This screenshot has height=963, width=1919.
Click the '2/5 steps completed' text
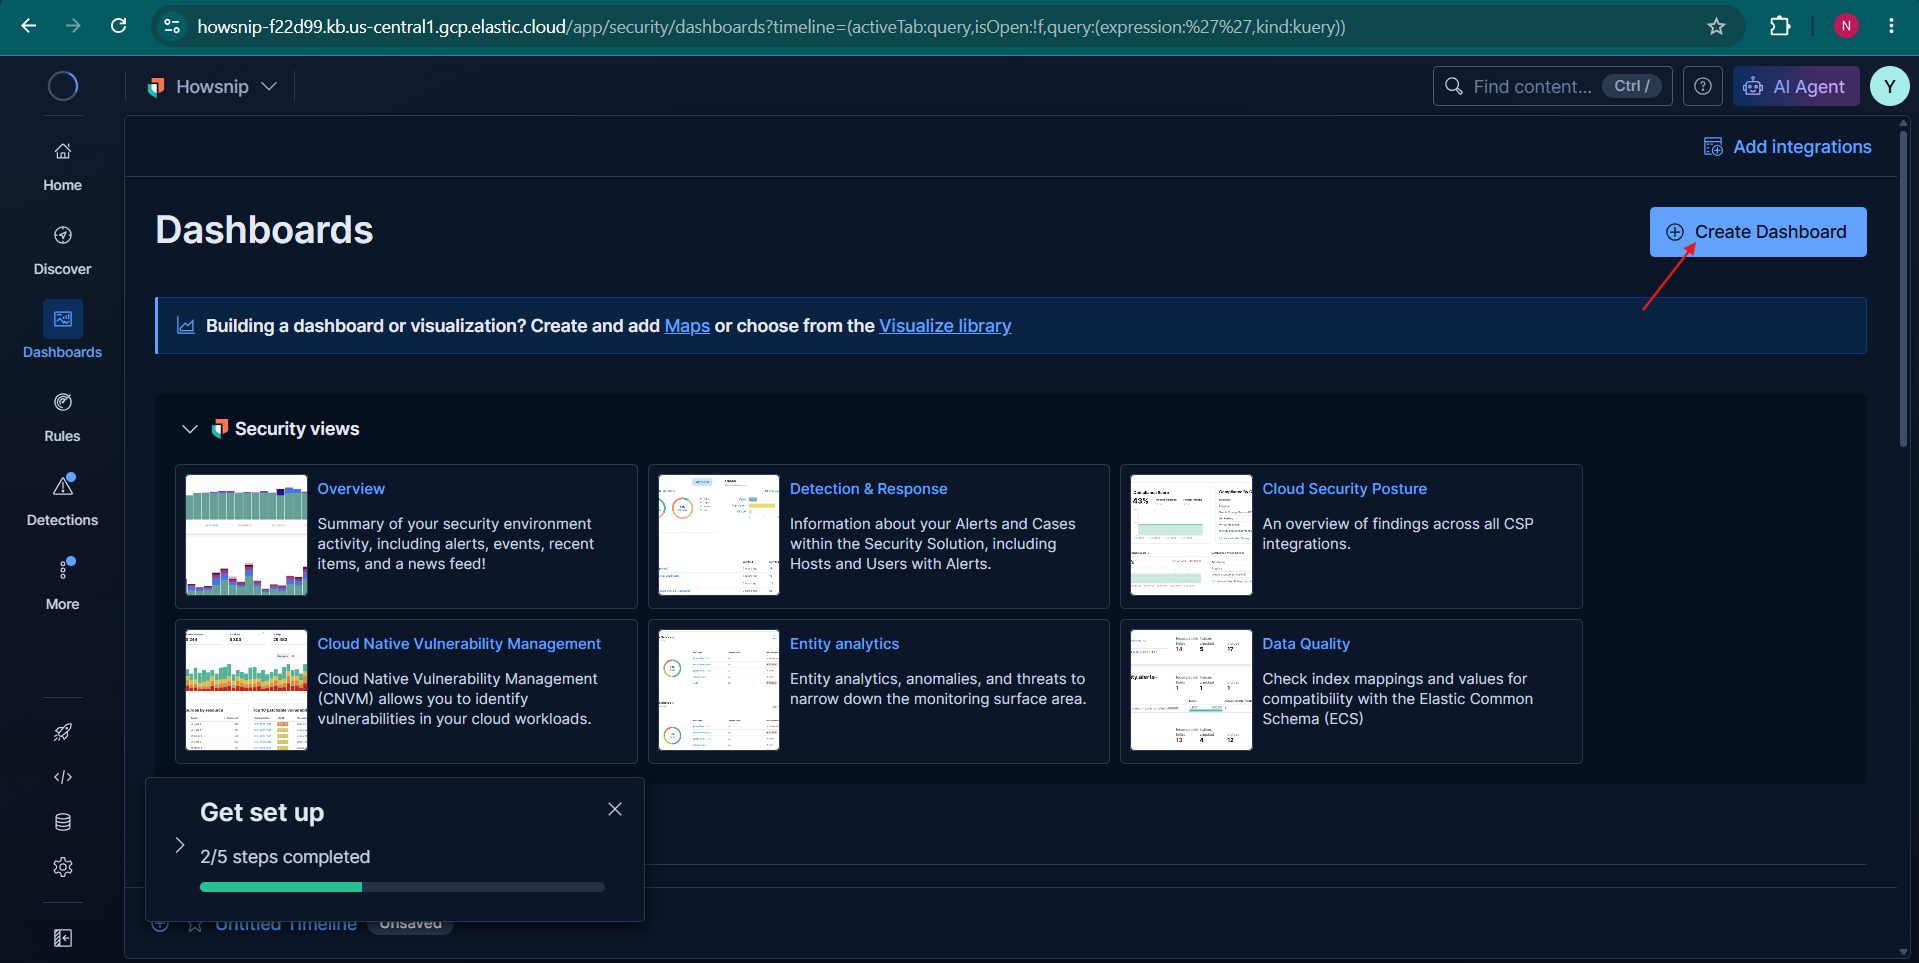pyautogui.click(x=285, y=857)
